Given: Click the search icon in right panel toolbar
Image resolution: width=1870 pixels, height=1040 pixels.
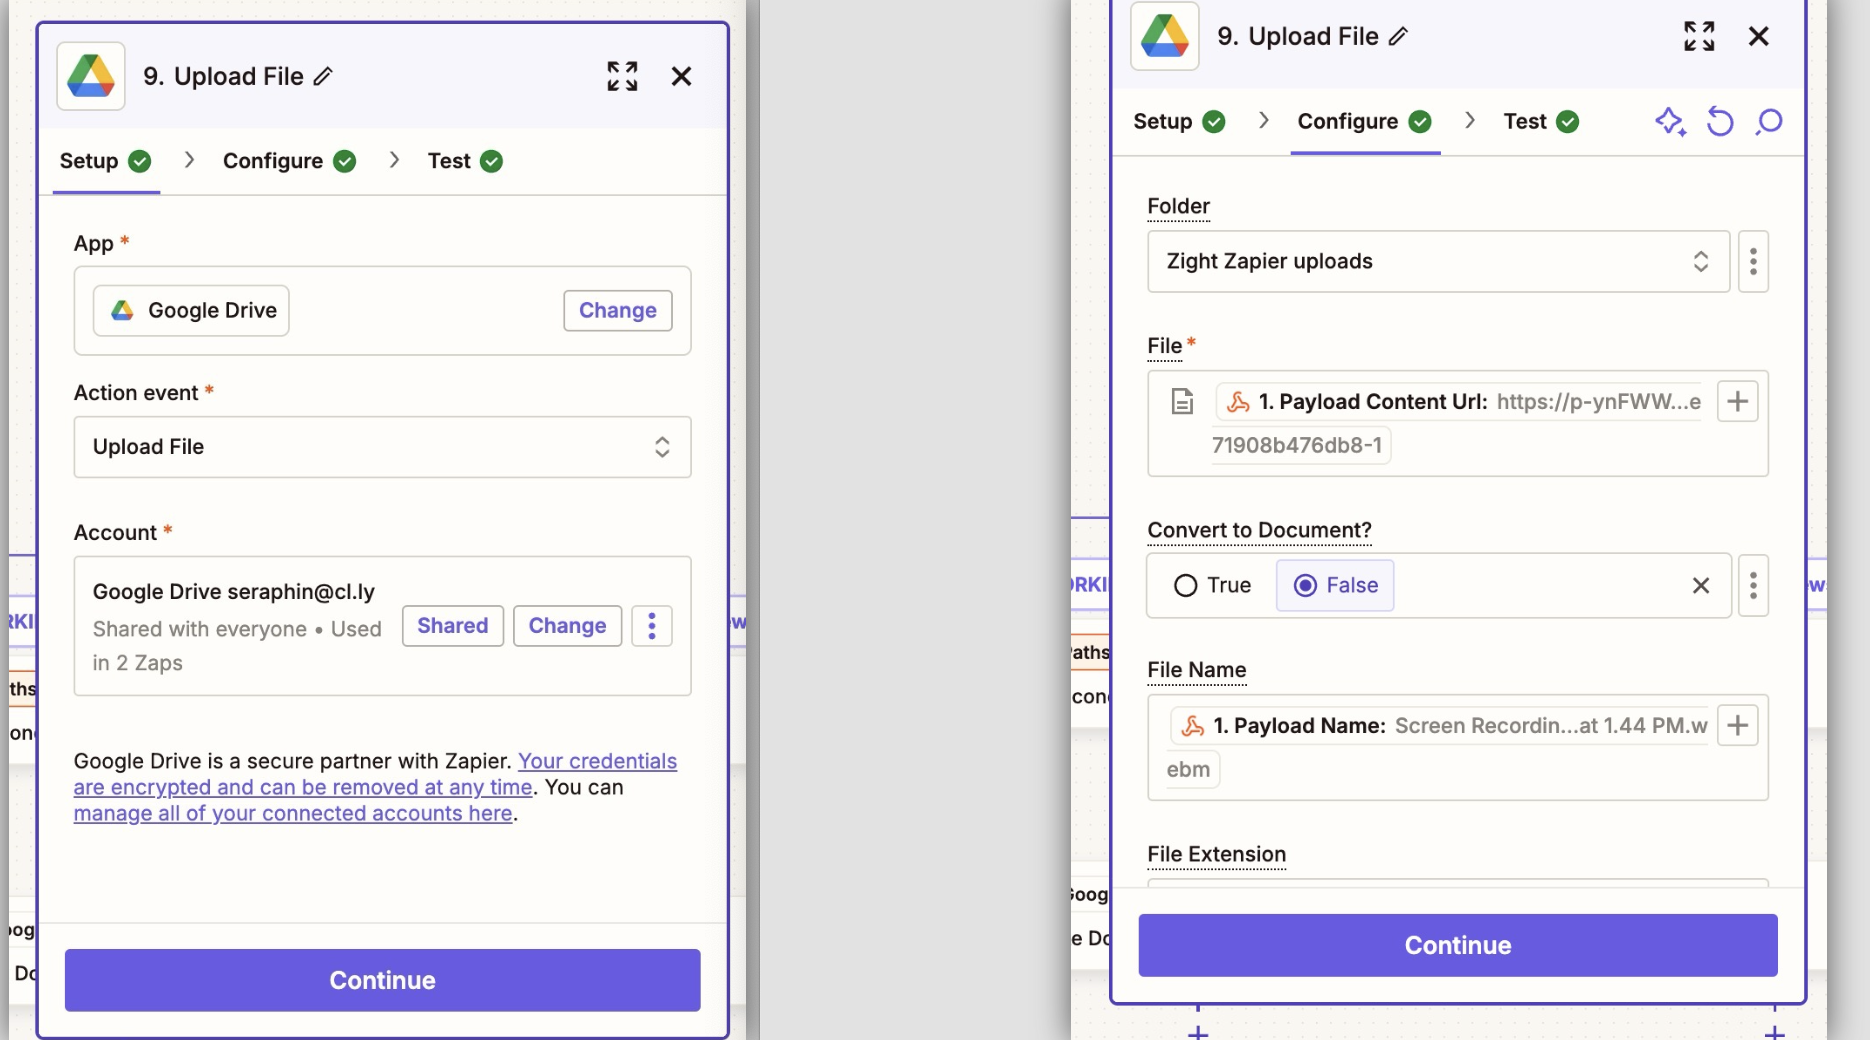Looking at the screenshot, I should (1769, 122).
